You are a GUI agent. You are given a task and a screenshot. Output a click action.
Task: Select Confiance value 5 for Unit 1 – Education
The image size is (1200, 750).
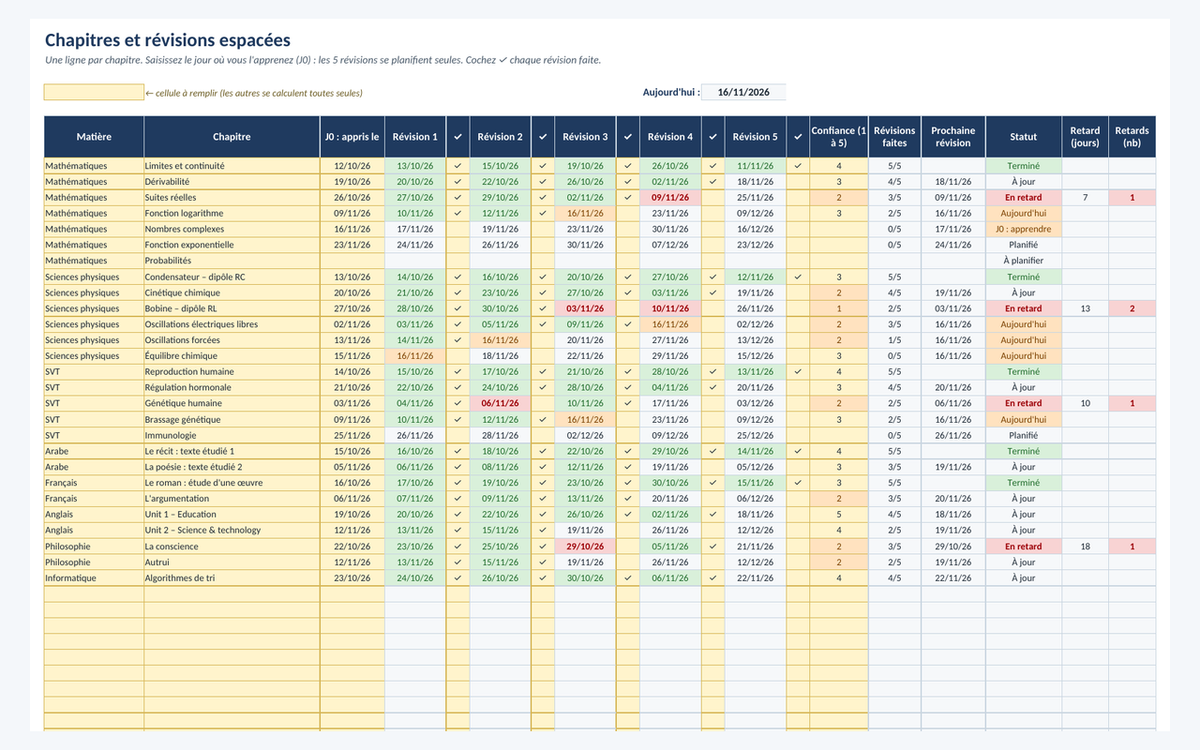click(839, 515)
